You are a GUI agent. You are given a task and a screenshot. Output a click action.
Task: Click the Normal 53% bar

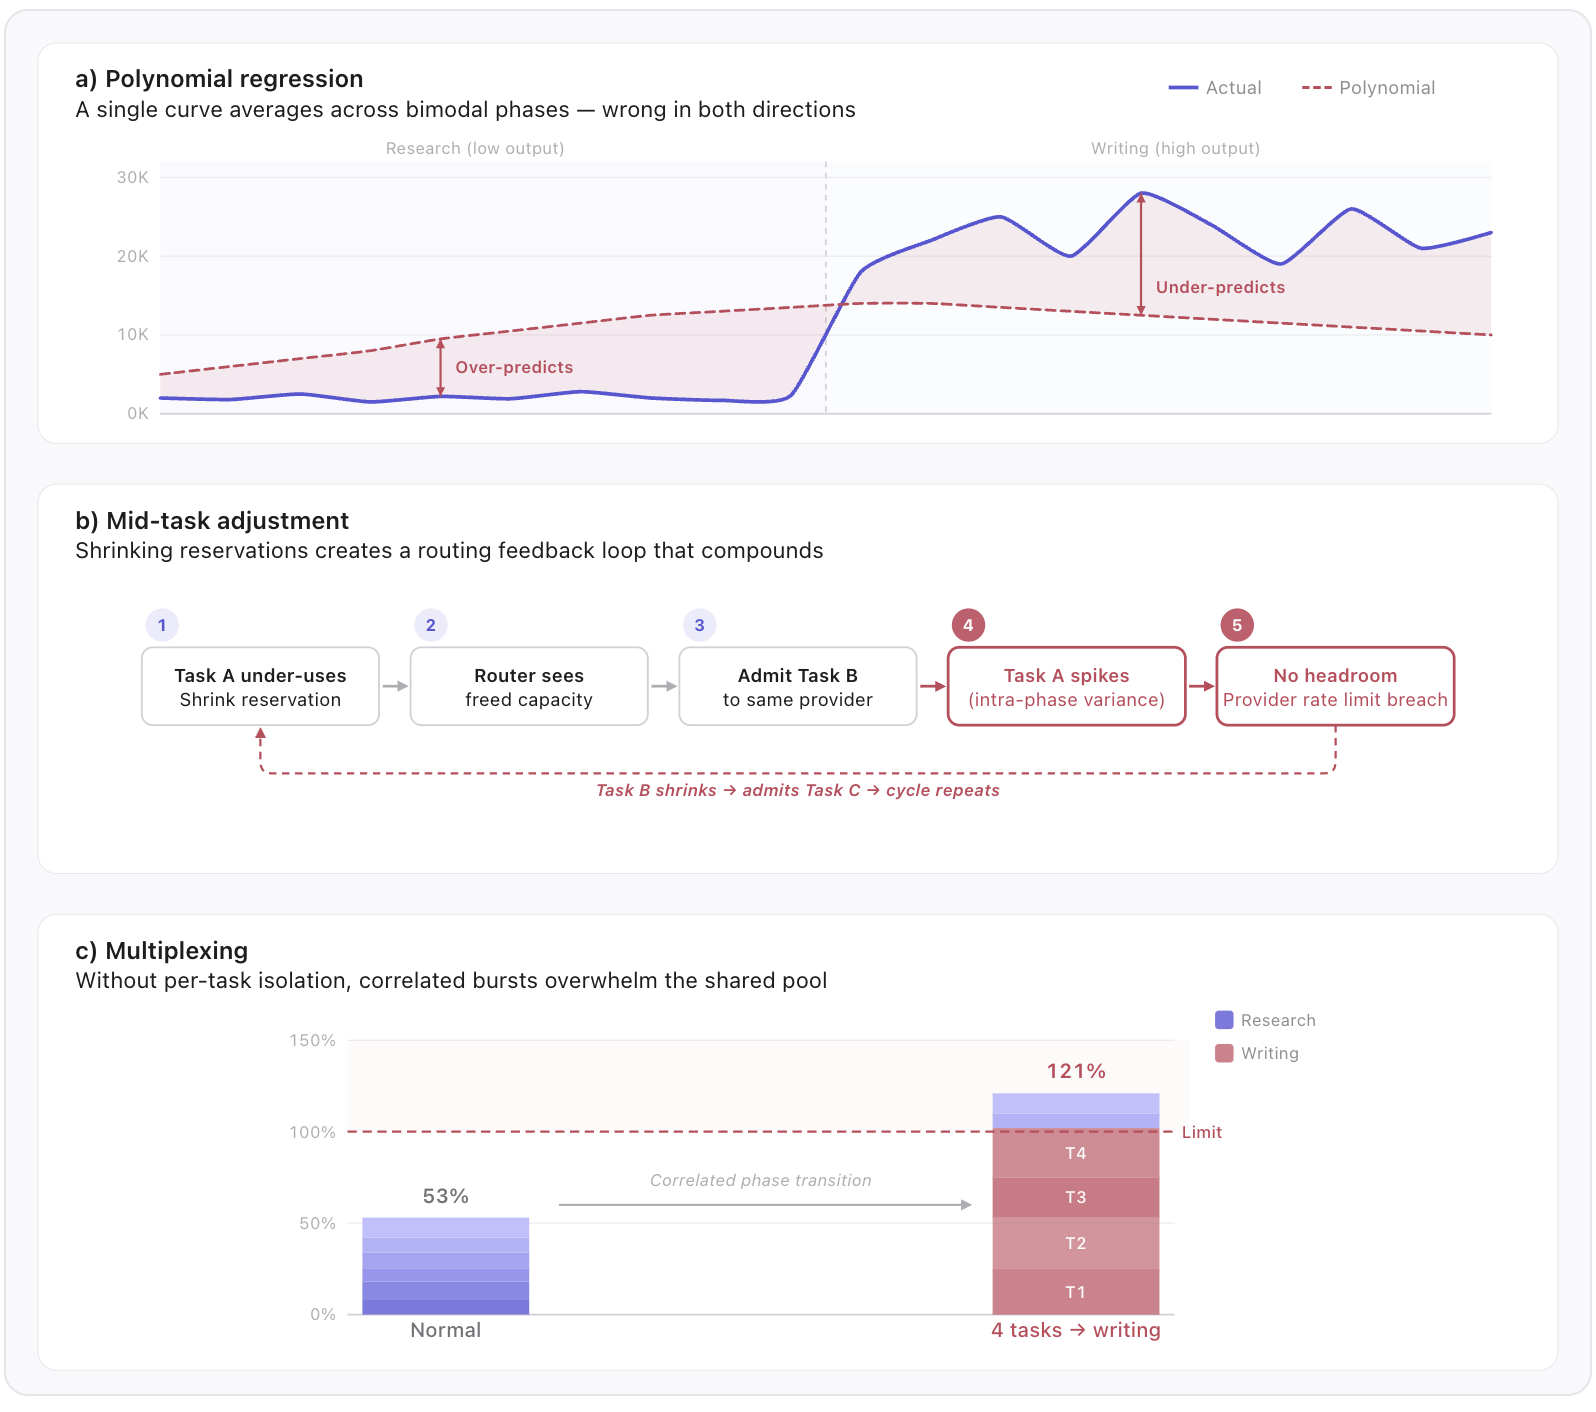(x=446, y=1266)
